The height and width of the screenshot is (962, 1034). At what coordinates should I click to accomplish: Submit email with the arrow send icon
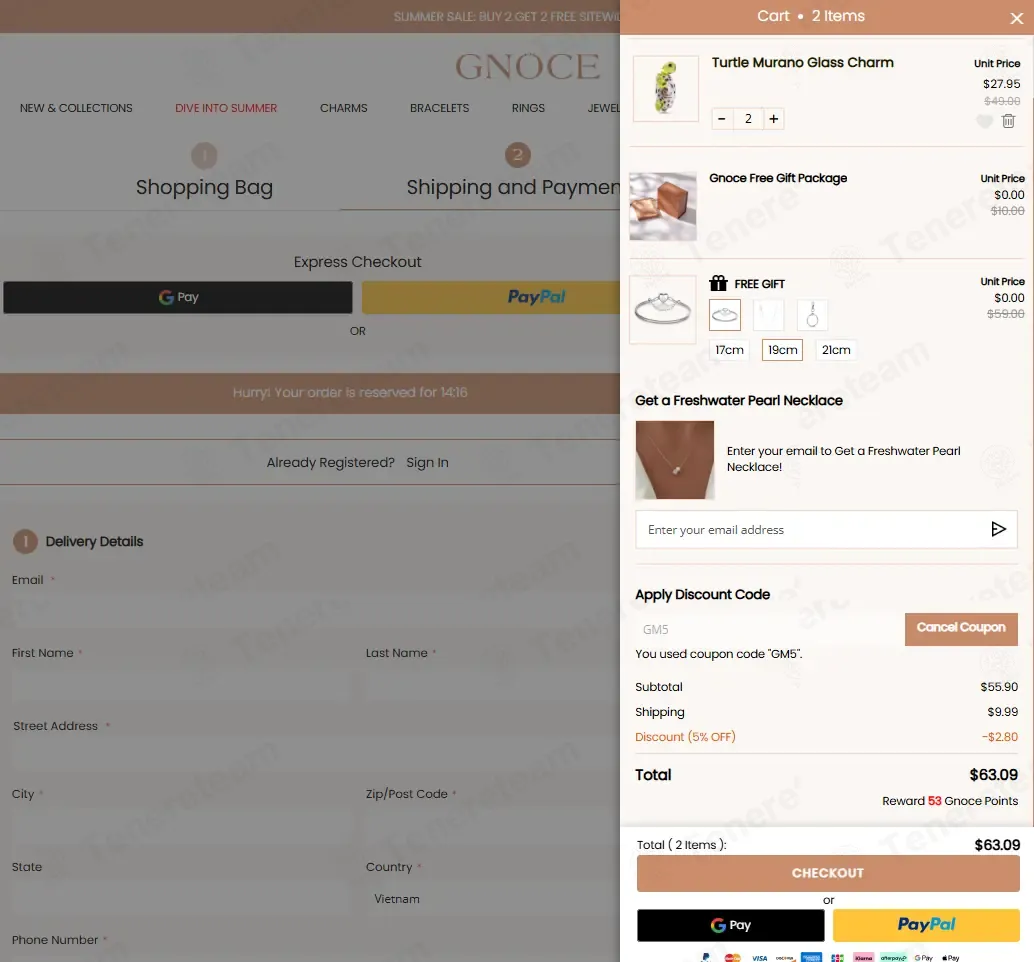tap(998, 529)
